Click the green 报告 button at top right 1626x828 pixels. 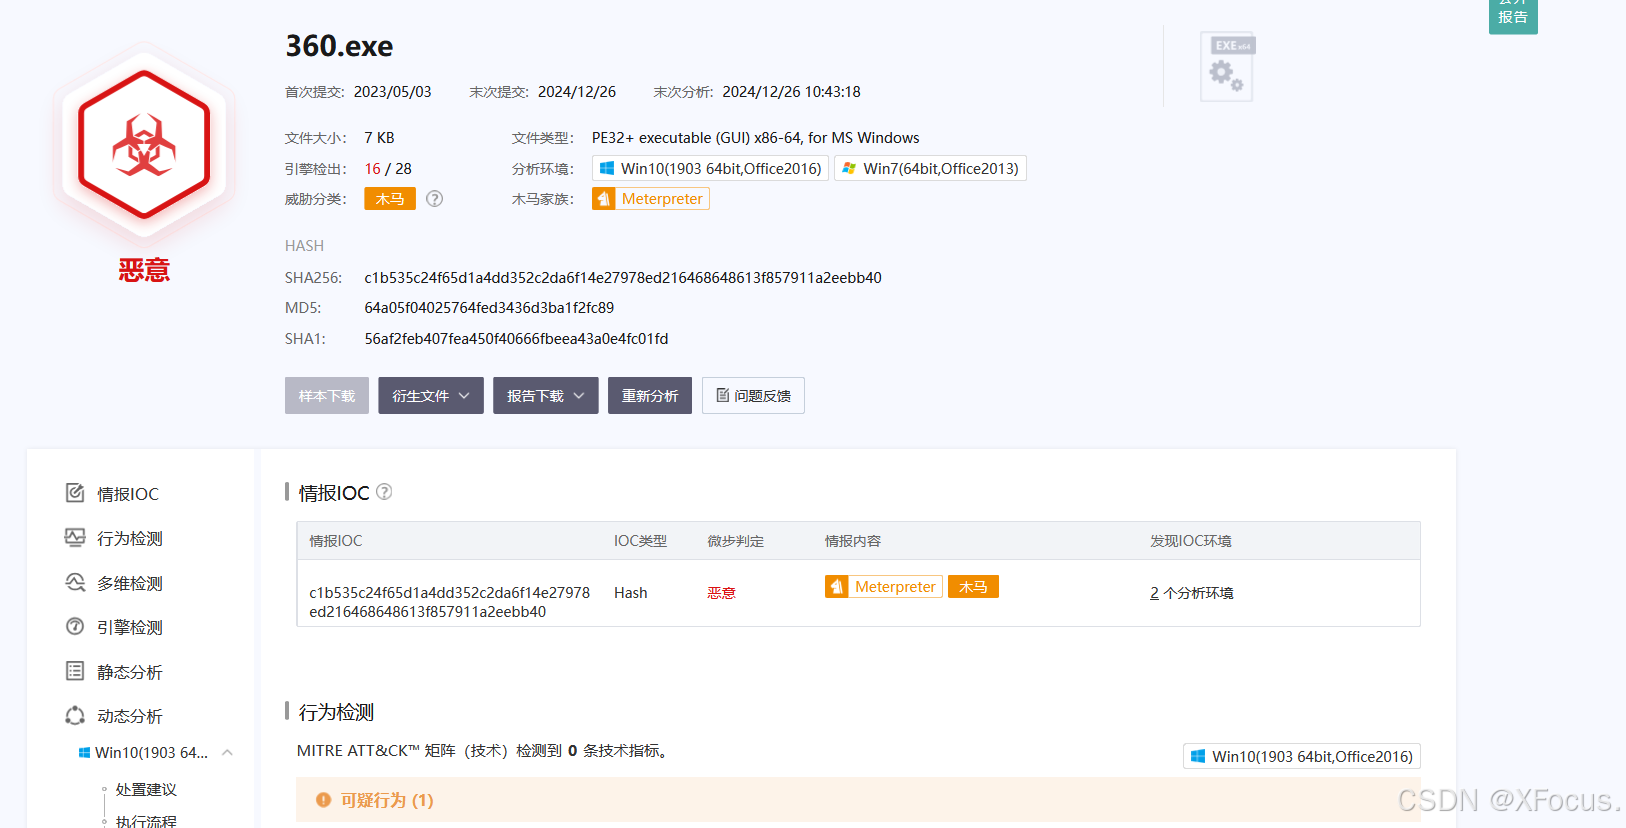click(x=1513, y=16)
